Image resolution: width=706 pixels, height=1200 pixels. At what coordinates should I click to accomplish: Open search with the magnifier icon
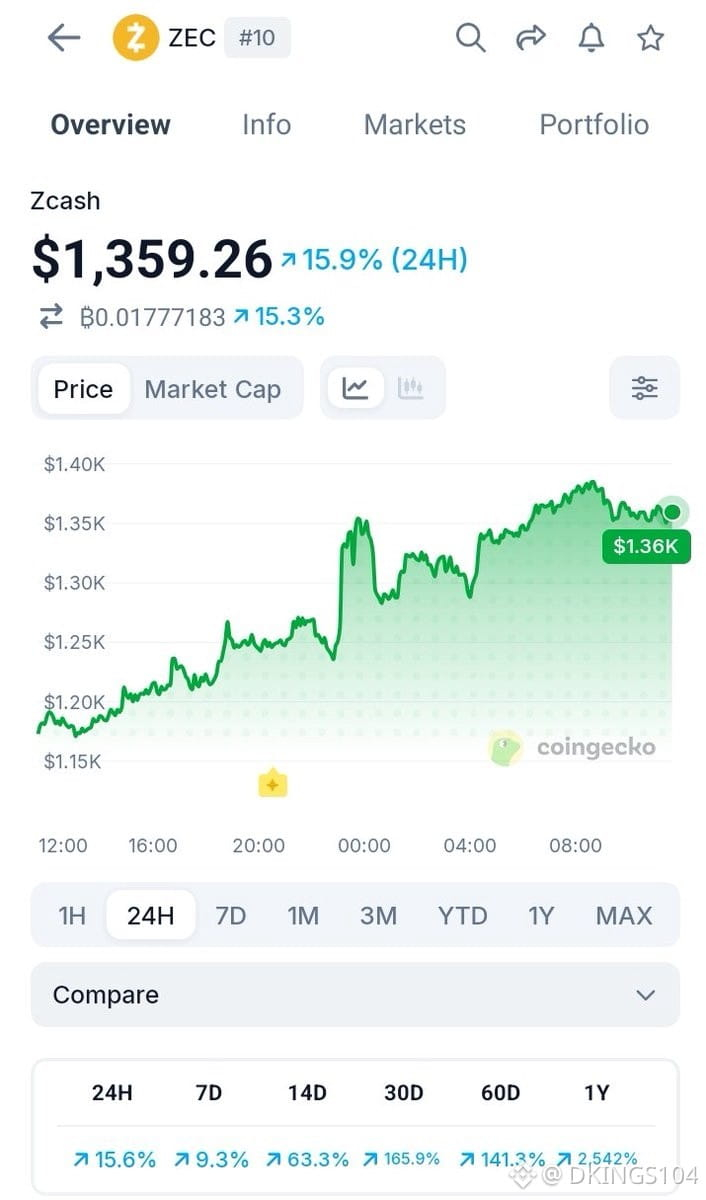point(470,38)
